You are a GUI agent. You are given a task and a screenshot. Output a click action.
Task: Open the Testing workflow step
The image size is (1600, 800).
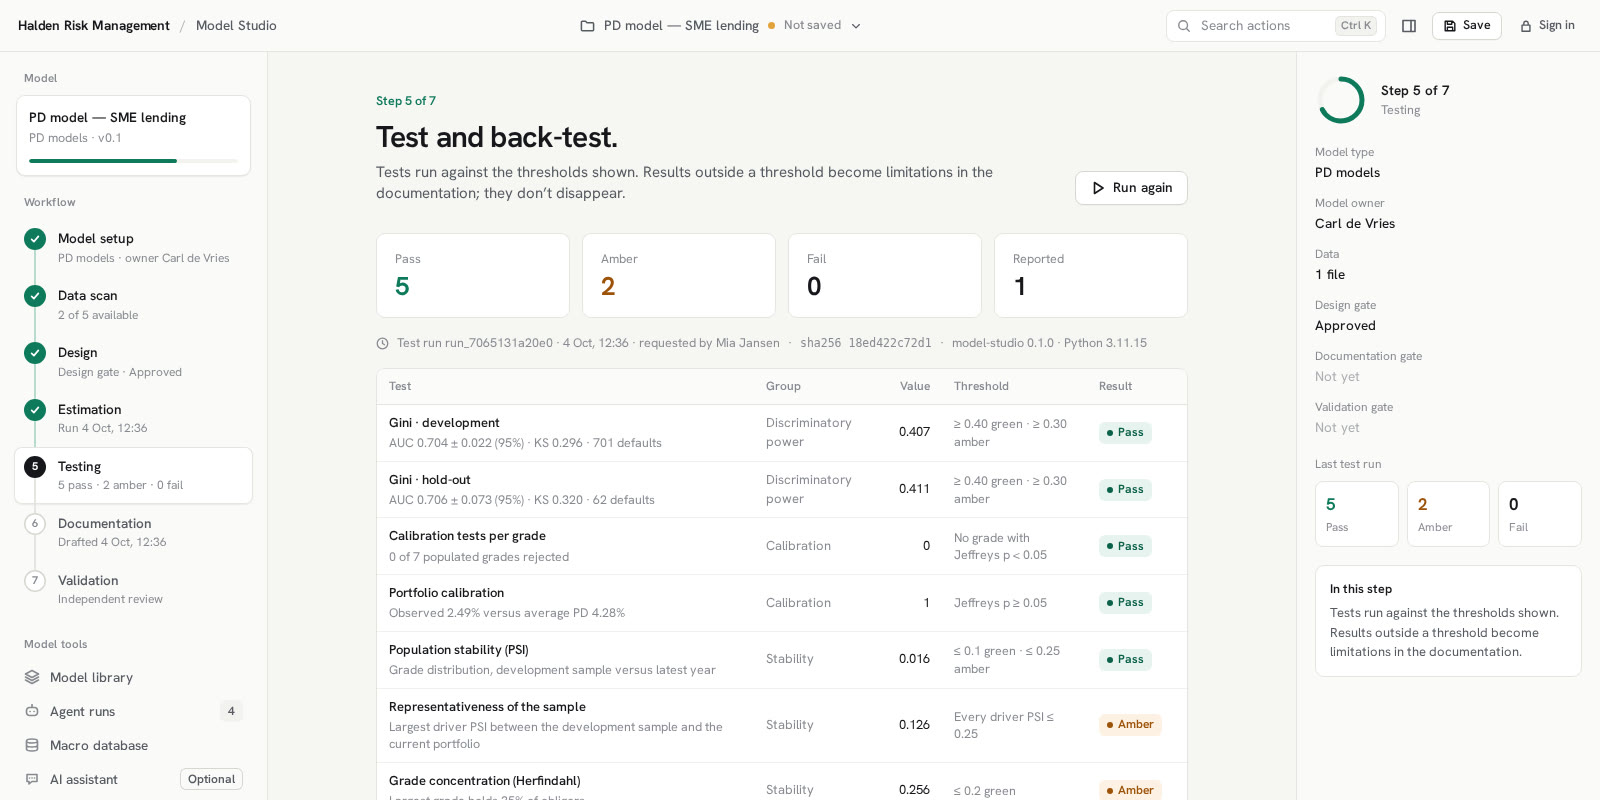[x=133, y=476]
